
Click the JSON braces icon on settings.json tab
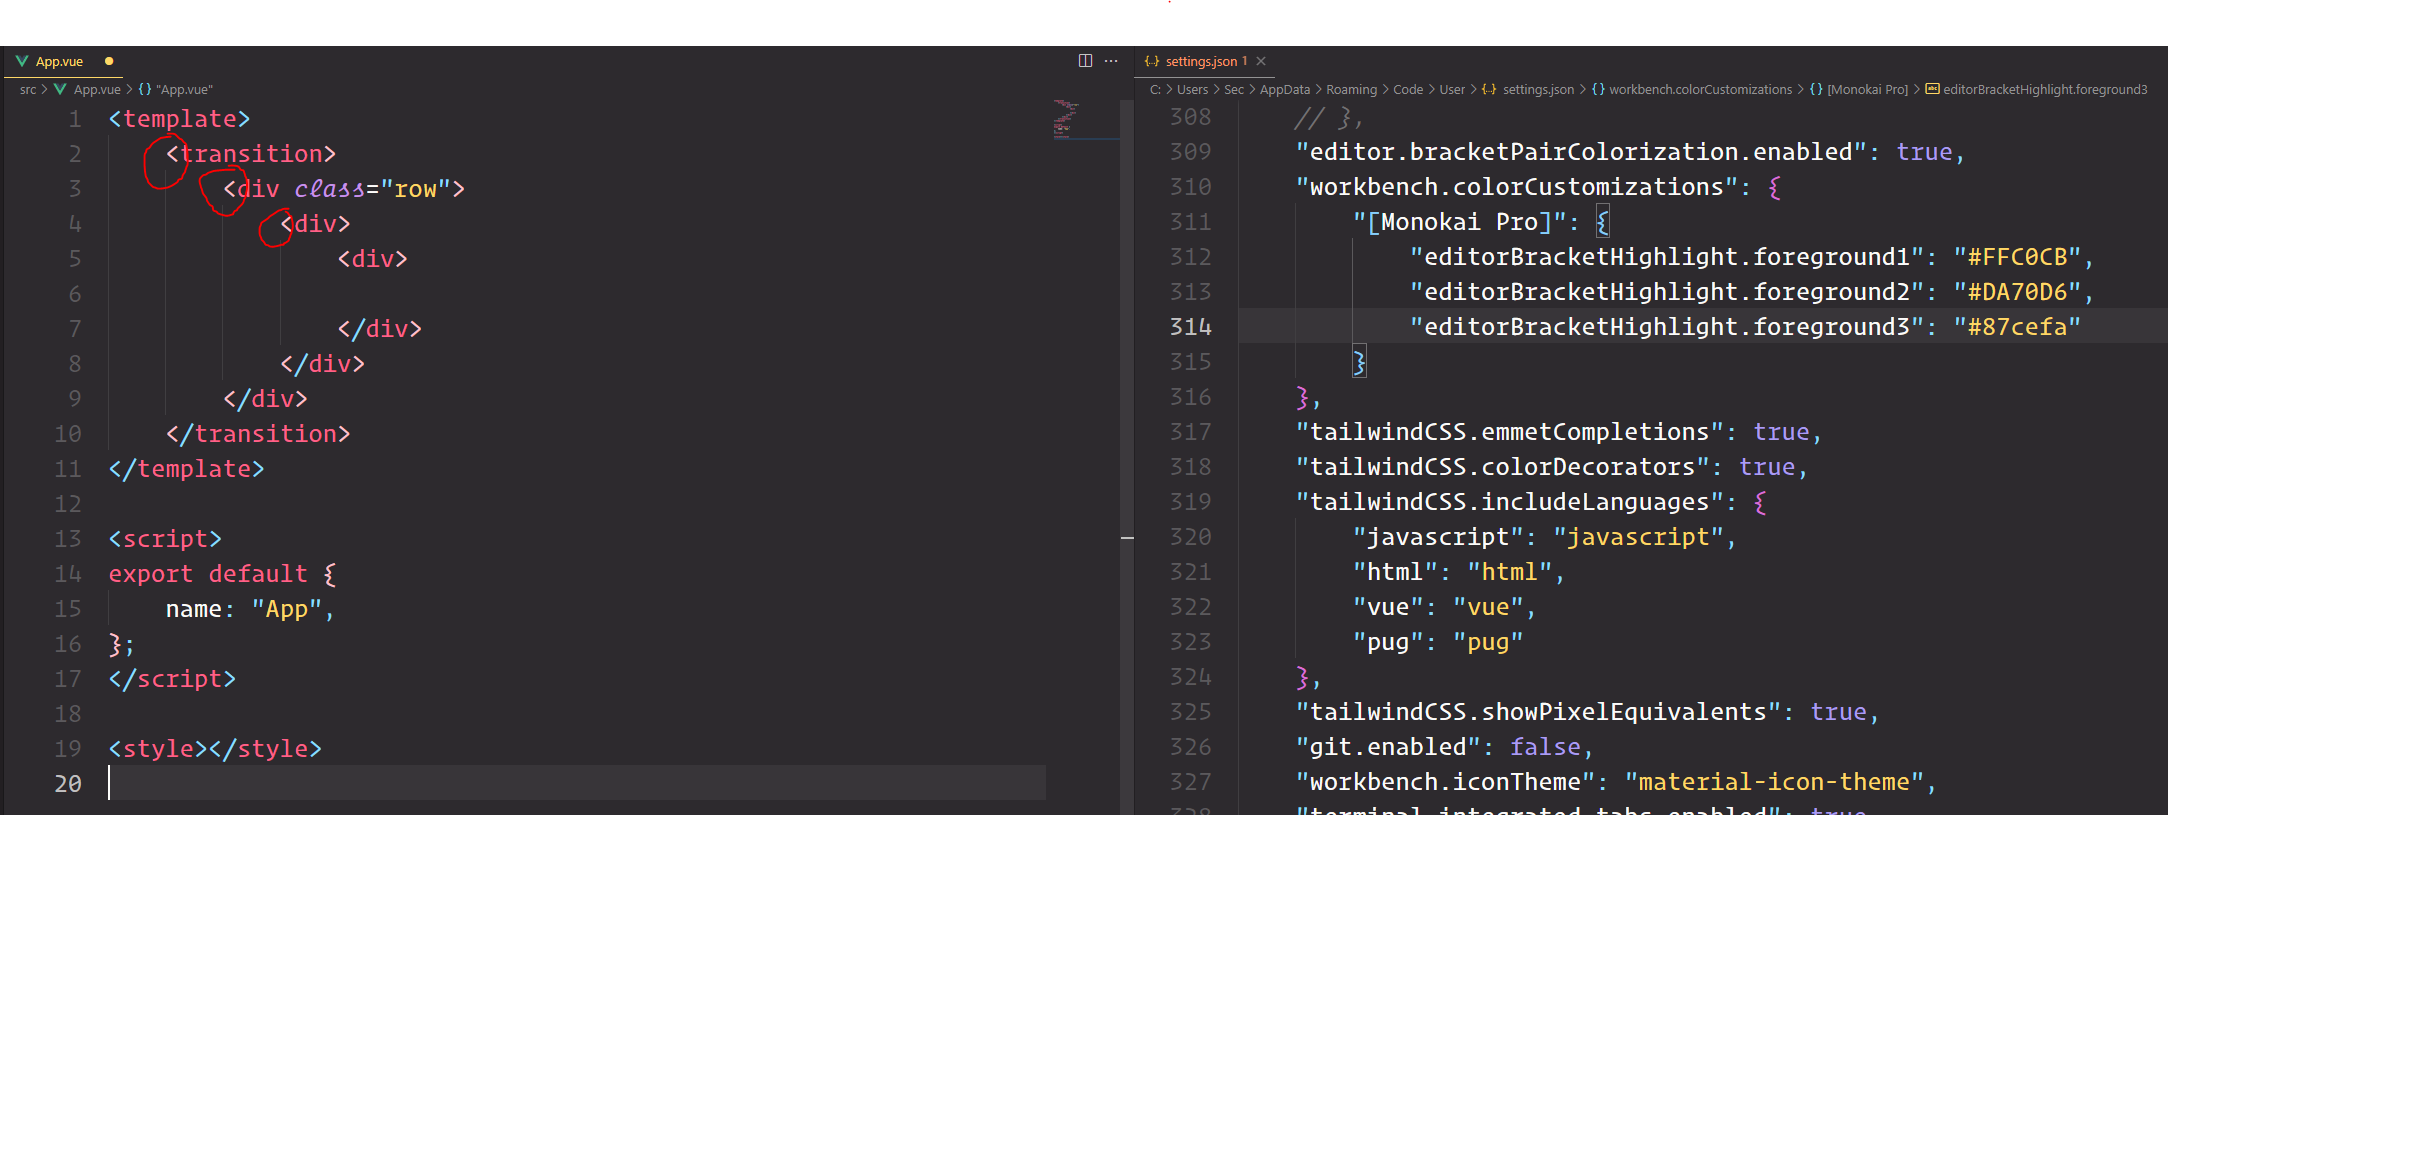[x=1152, y=61]
